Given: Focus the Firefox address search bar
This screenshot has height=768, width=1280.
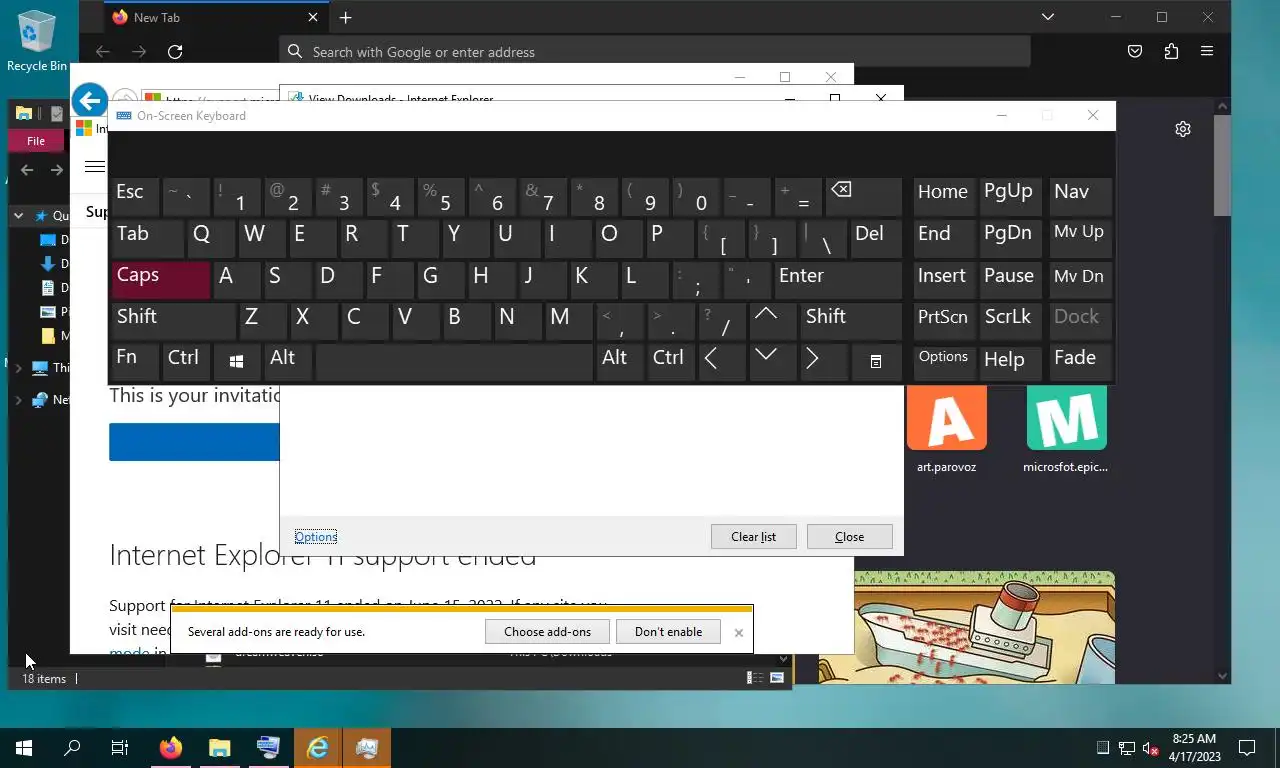Looking at the screenshot, I should tap(656, 52).
